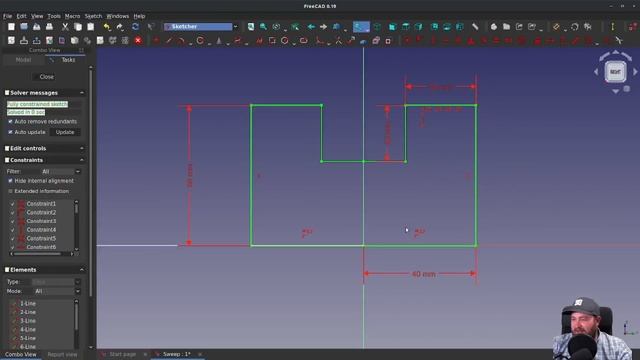Click the Measure distance ruler icon

475,27
